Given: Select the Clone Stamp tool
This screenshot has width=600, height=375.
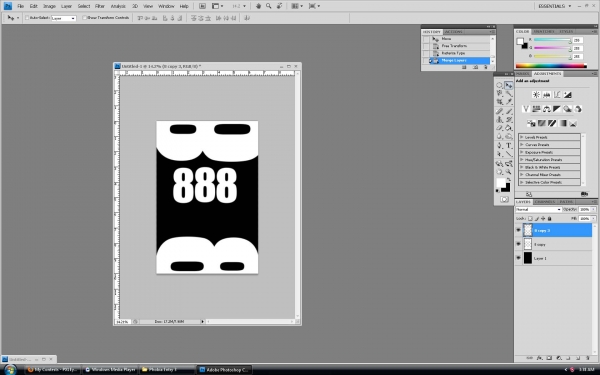Looking at the screenshot, I should (x=499, y=119).
